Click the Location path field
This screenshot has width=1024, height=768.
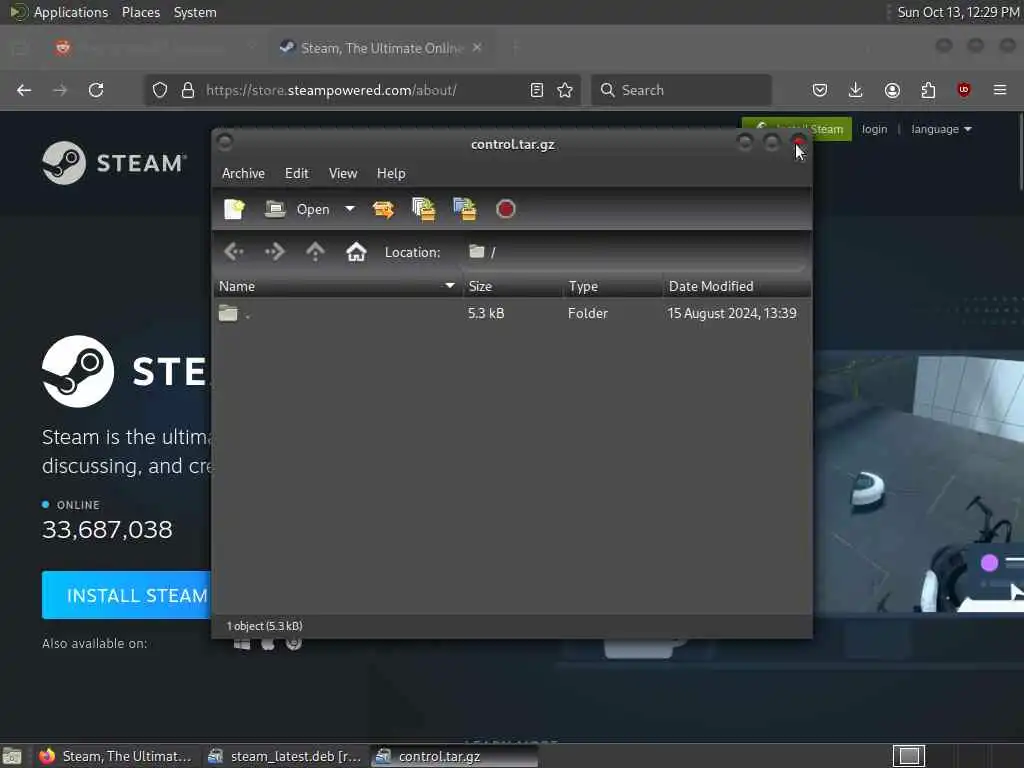coord(633,252)
